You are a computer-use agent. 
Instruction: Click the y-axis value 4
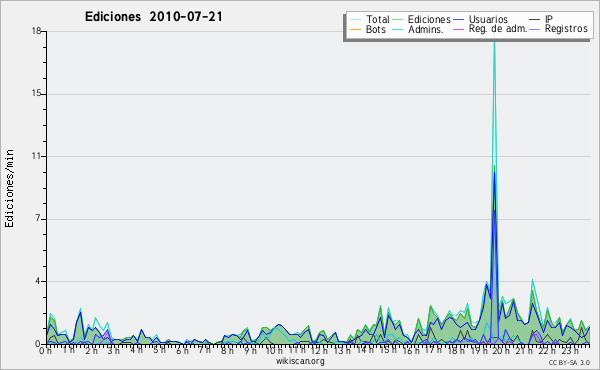pos(38,282)
